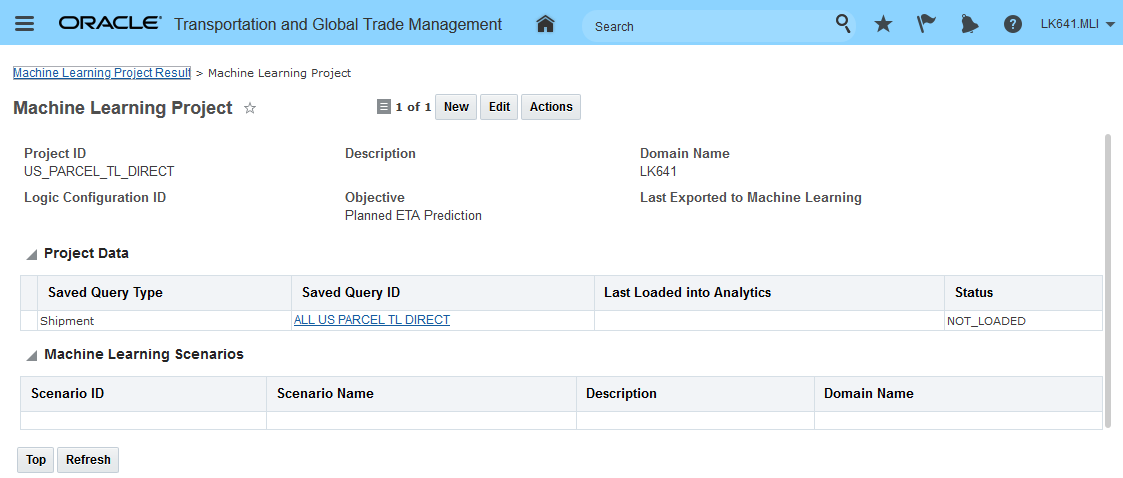Image resolution: width=1123 pixels, height=478 pixels.
Task: Collapse the Machine Learning Scenarios section
Action: coord(32,356)
